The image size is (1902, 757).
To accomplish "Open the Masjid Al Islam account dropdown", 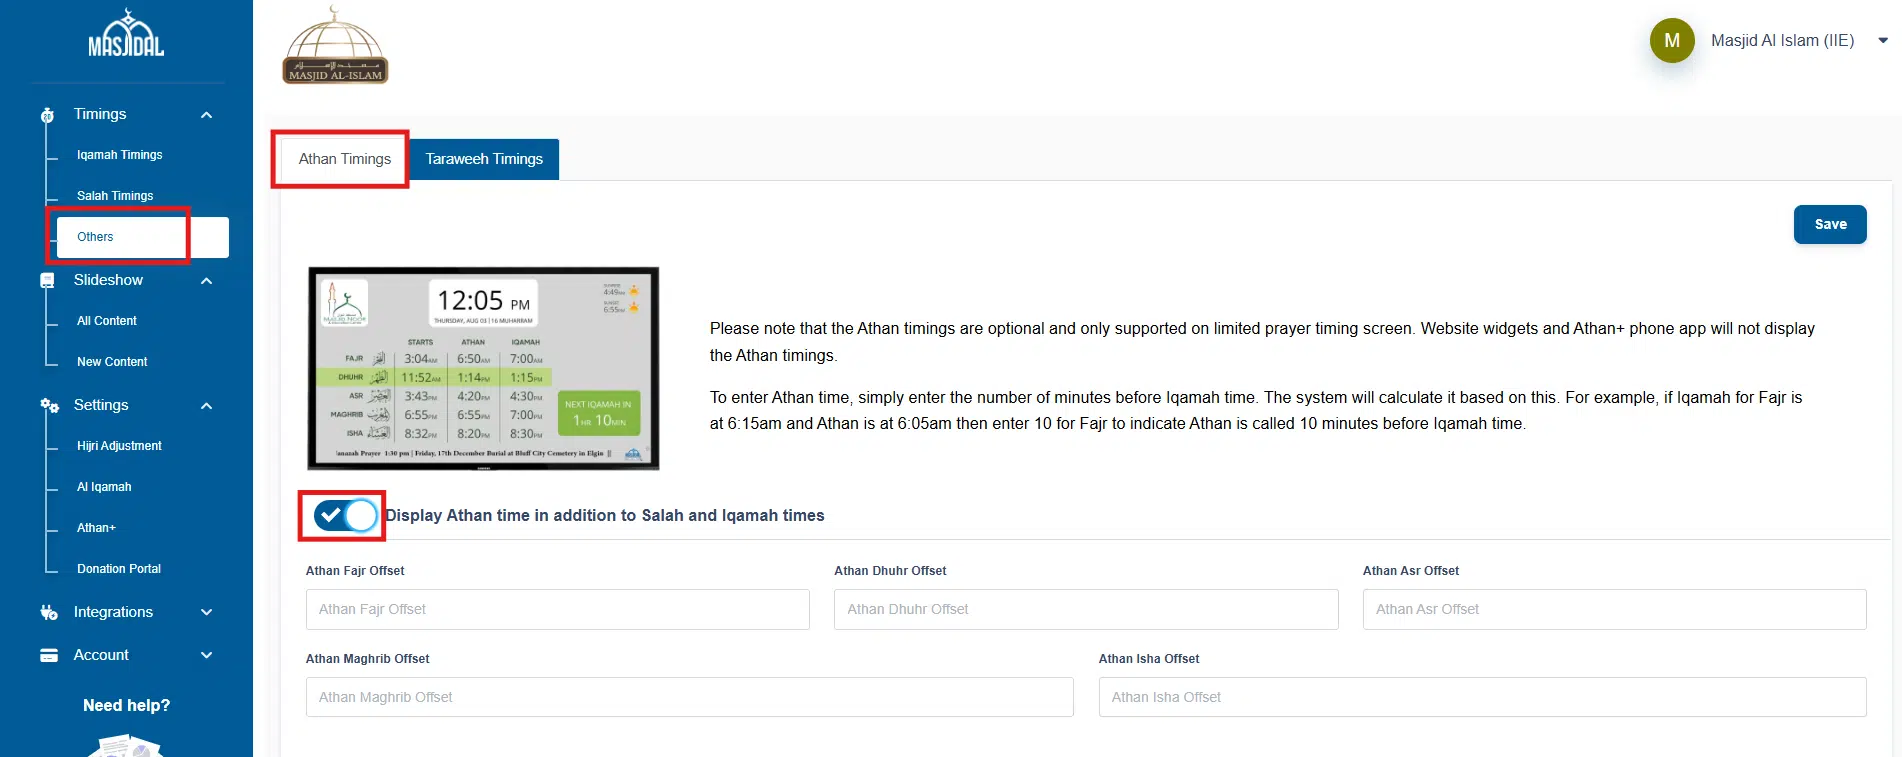I will [1882, 41].
